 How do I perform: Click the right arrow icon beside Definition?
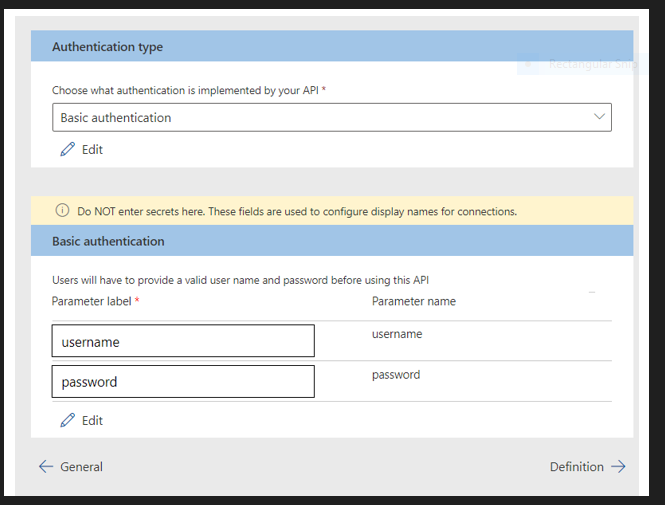pyautogui.click(x=618, y=466)
